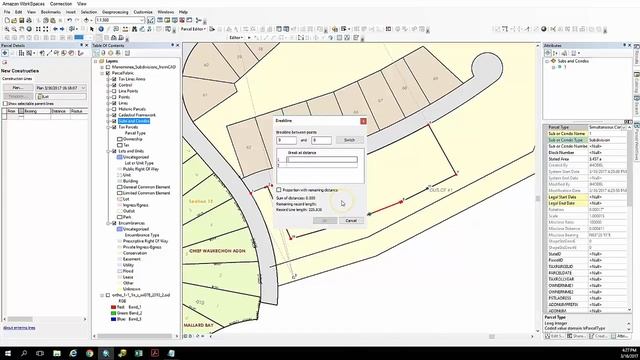Viewport: 640px width, 360px height.
Task: Enable the Points layer checkbox
Action: click(x=114, y=97)
